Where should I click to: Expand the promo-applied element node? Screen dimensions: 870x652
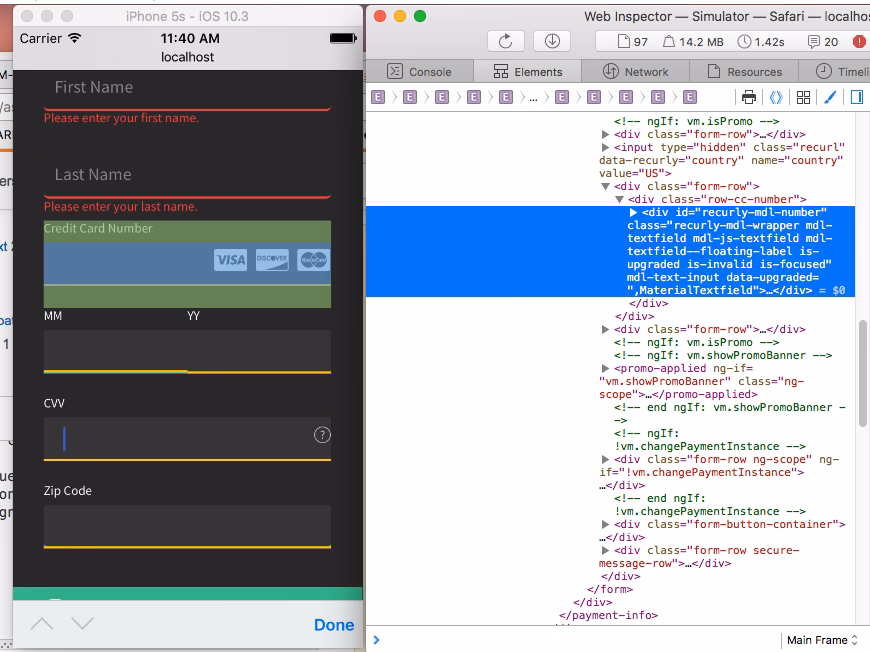[x=604, y=369]
